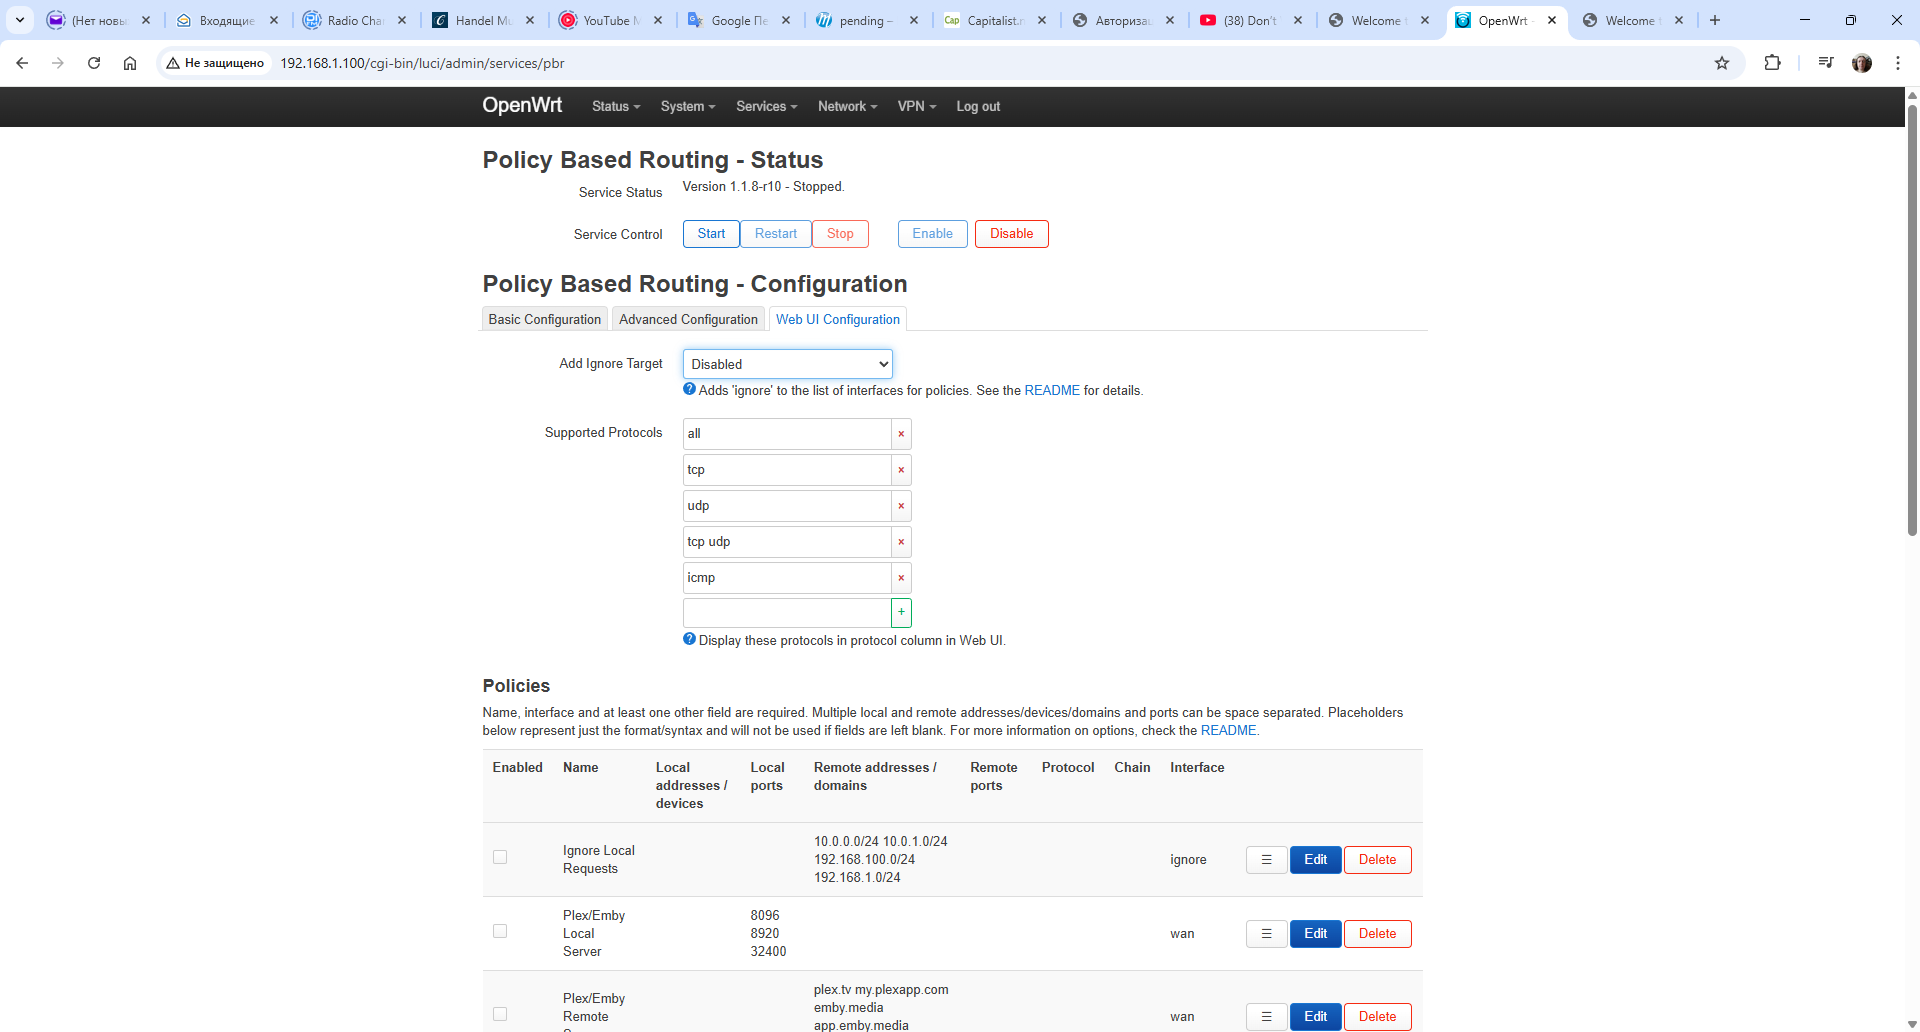This screenshot has width=1920, height=1032.
Task: Switch to the Google Переводчик browser tab
Action: pyautogui.click(x=740, y=20)
